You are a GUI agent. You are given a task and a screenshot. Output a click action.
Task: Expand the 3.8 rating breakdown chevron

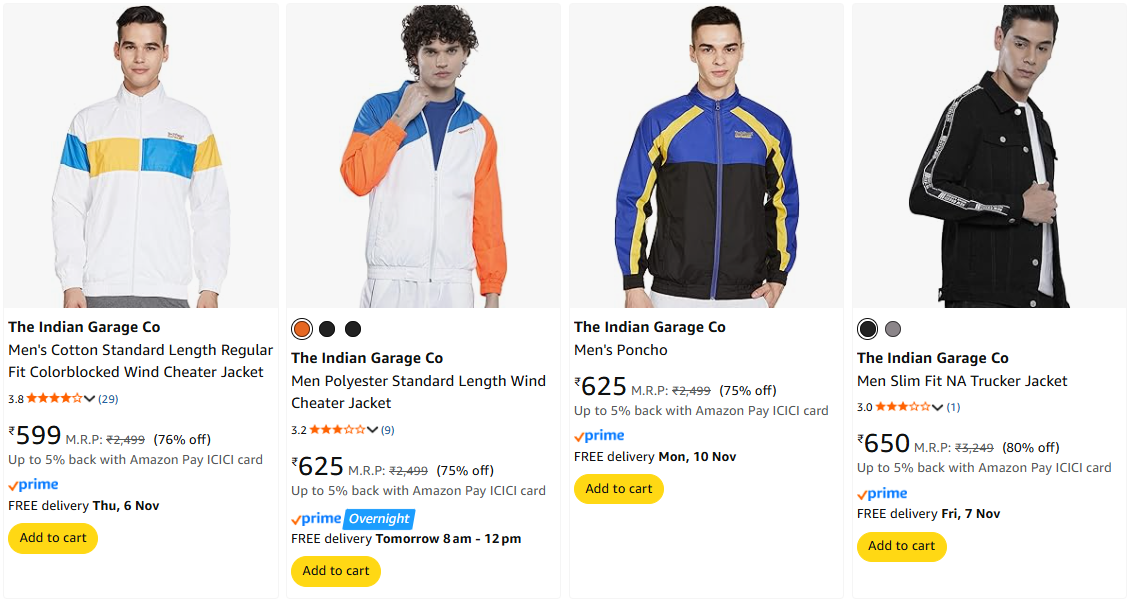pyautogui.click(x=90, y=399)
